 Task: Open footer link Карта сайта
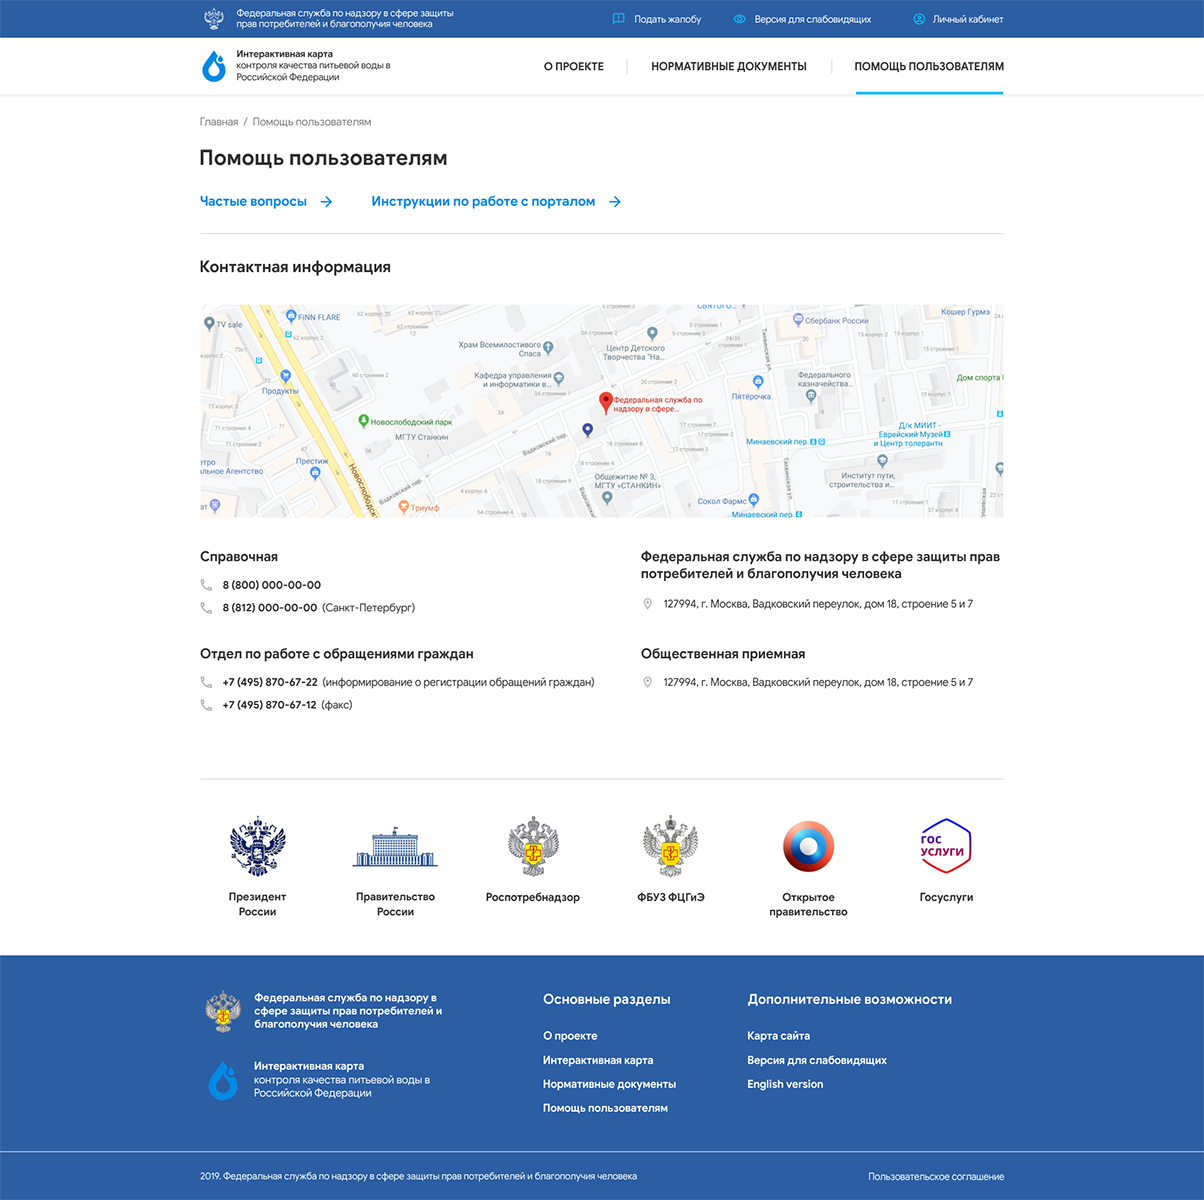coord(779,1036)
